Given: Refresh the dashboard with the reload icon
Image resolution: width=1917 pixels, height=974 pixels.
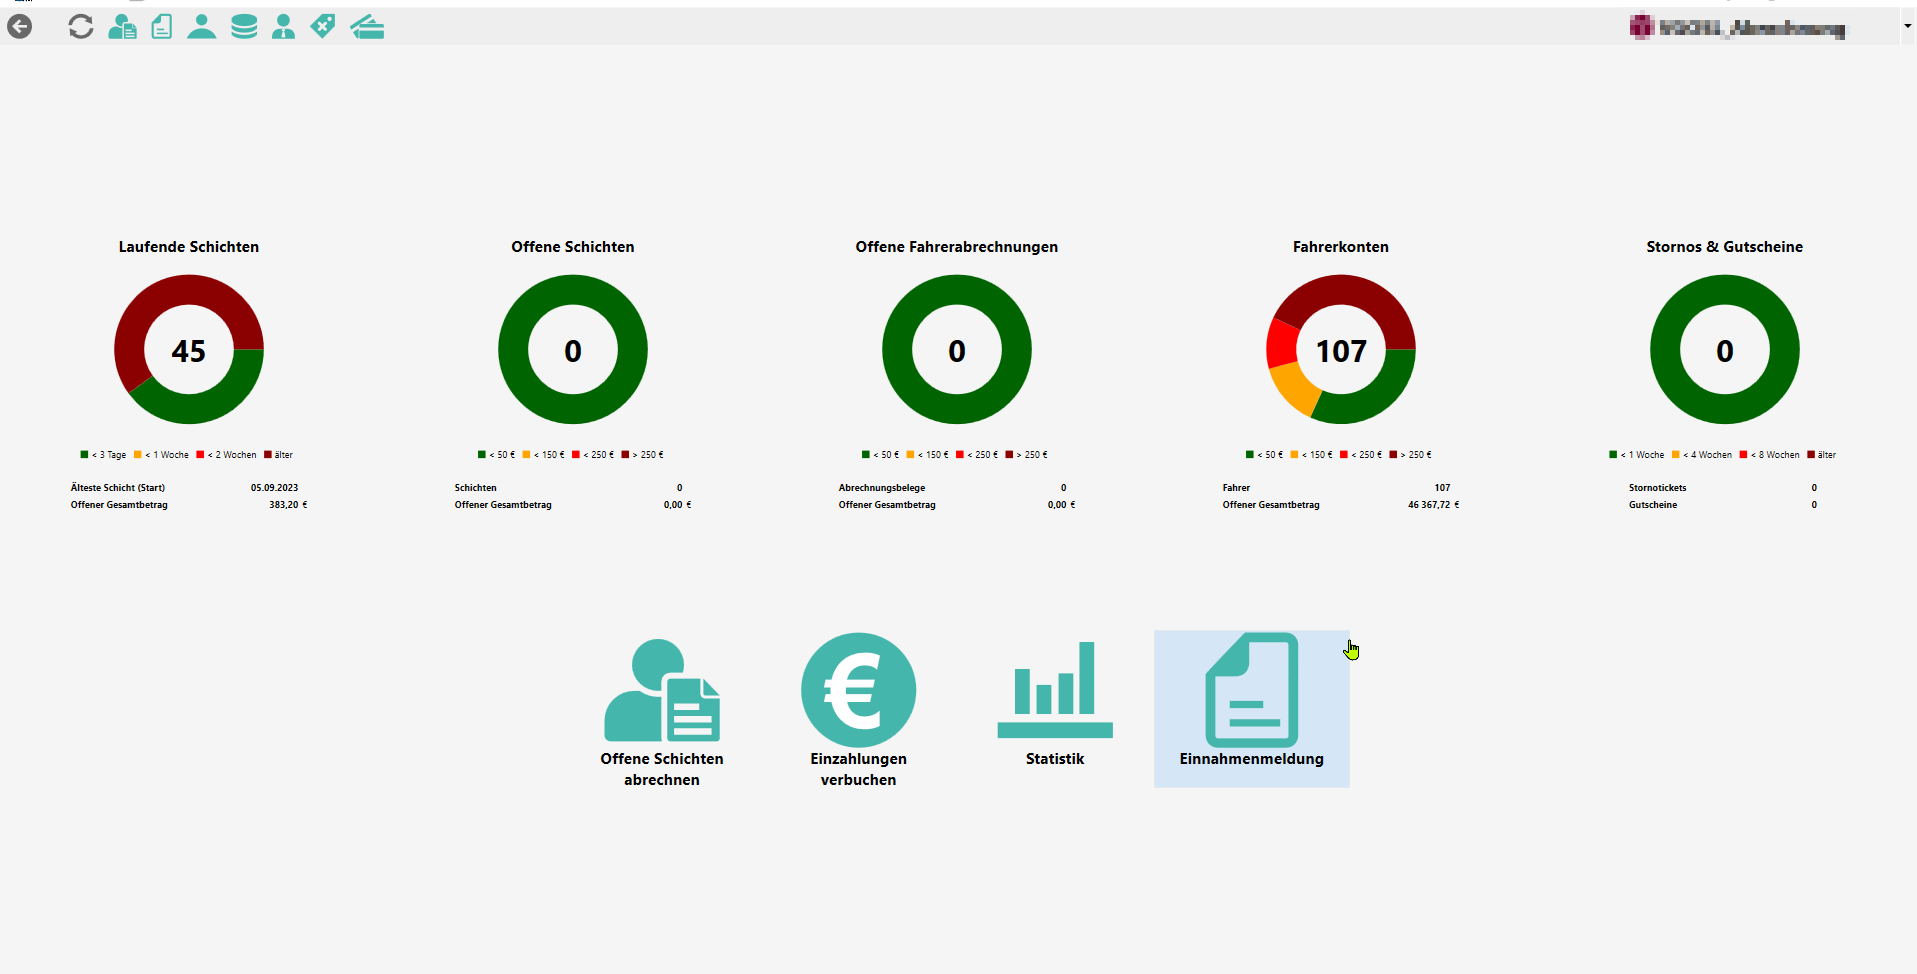Looking at the screenshot, I should point(81,27).
